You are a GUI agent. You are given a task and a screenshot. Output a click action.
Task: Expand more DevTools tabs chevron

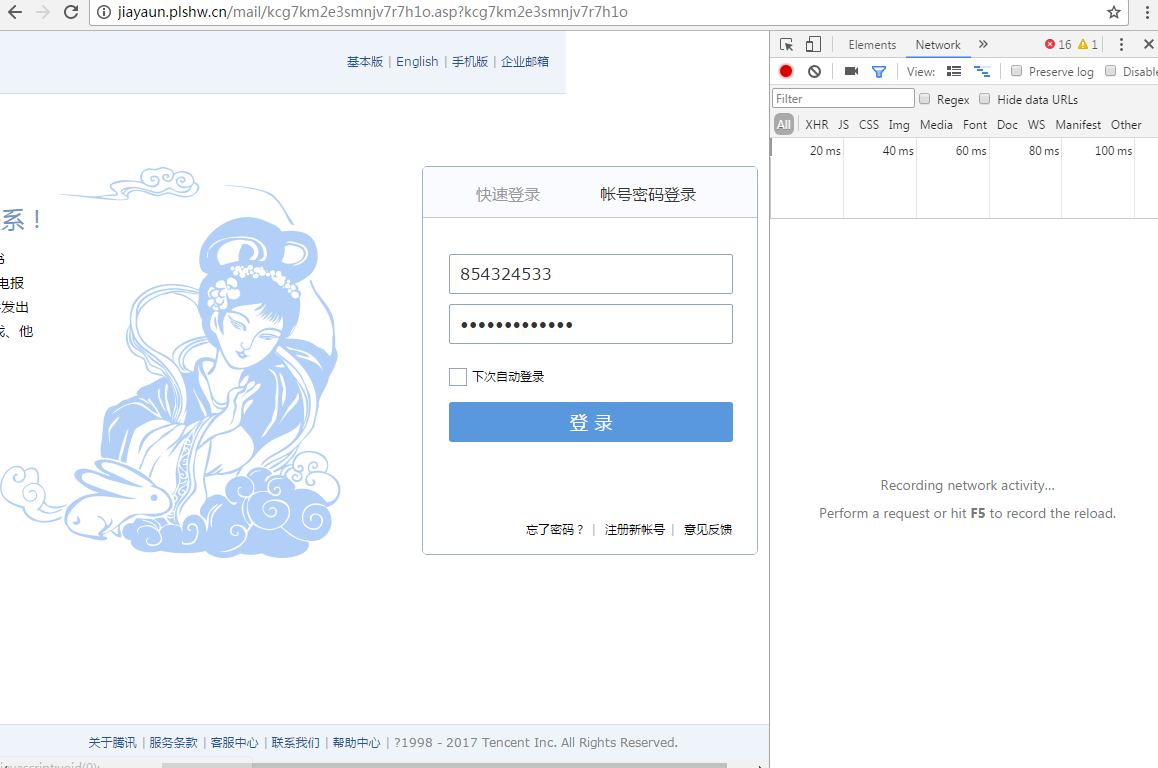pyautogui.click(x=983, y=44)
